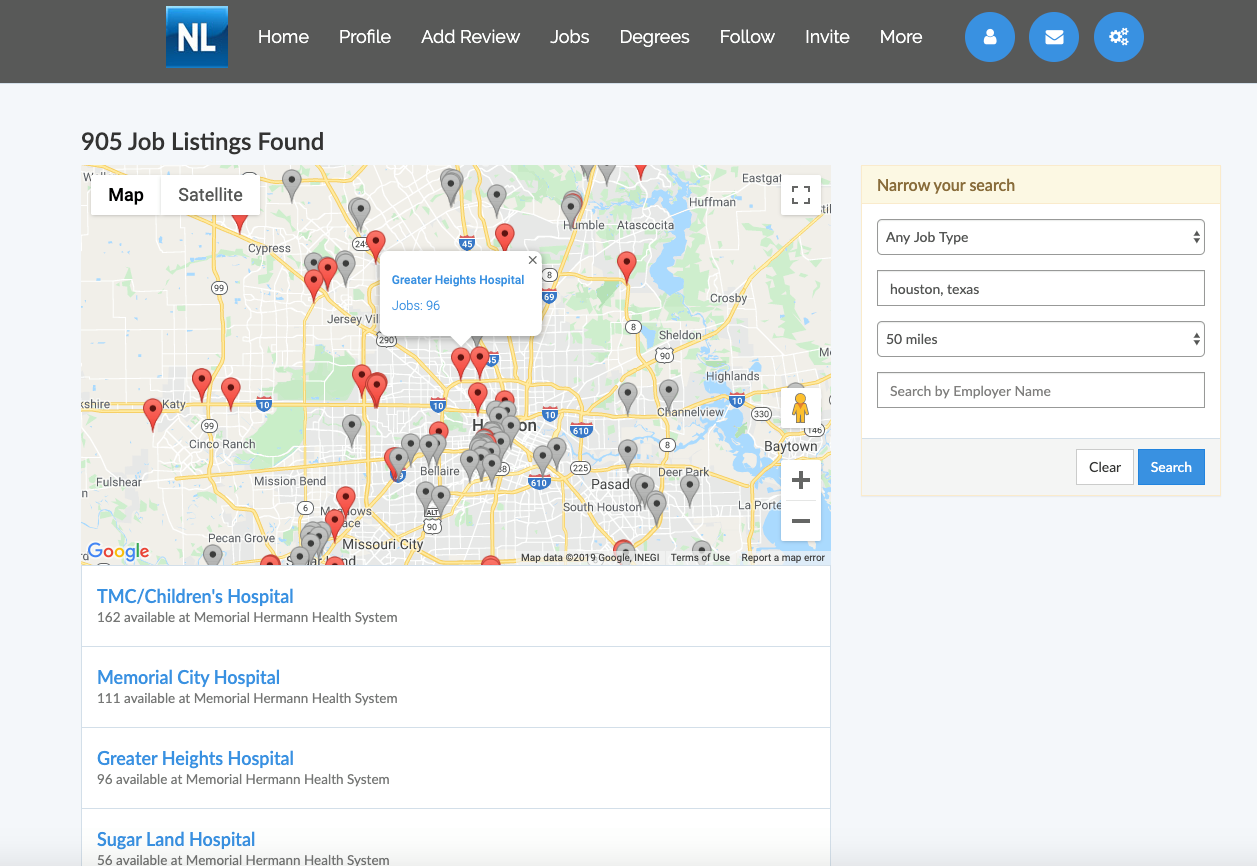Click the gray pin above Deer Park

627,455
